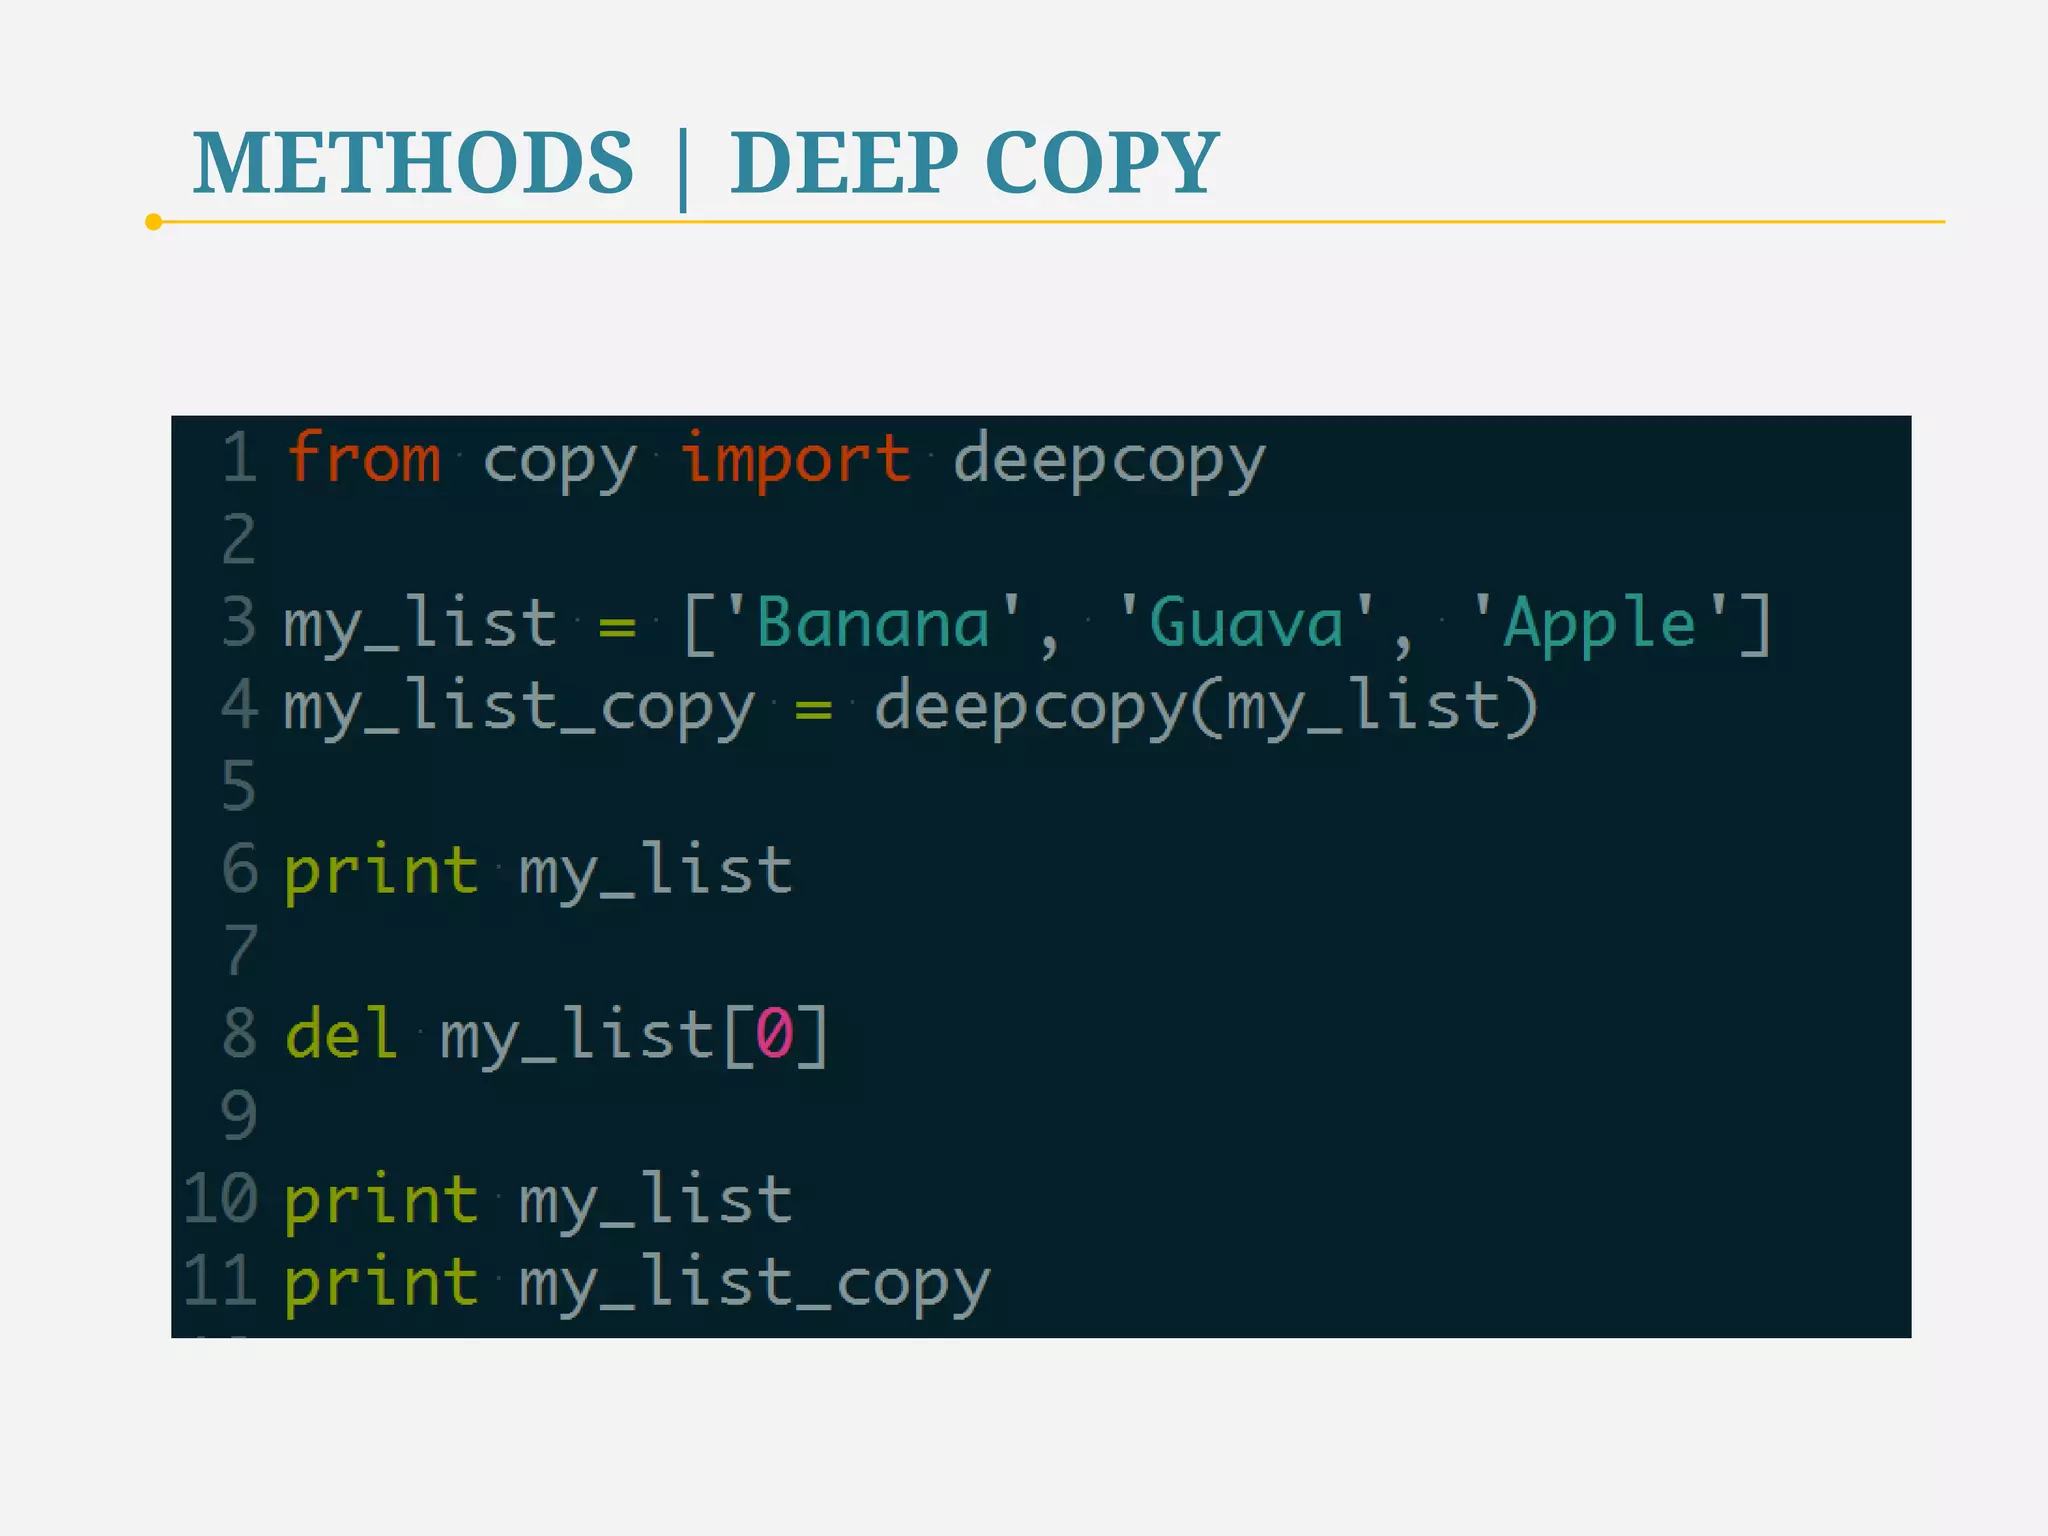Click the 'import' keyword on line 1
Screen dimensions: 2048x1536
point(795,460)
